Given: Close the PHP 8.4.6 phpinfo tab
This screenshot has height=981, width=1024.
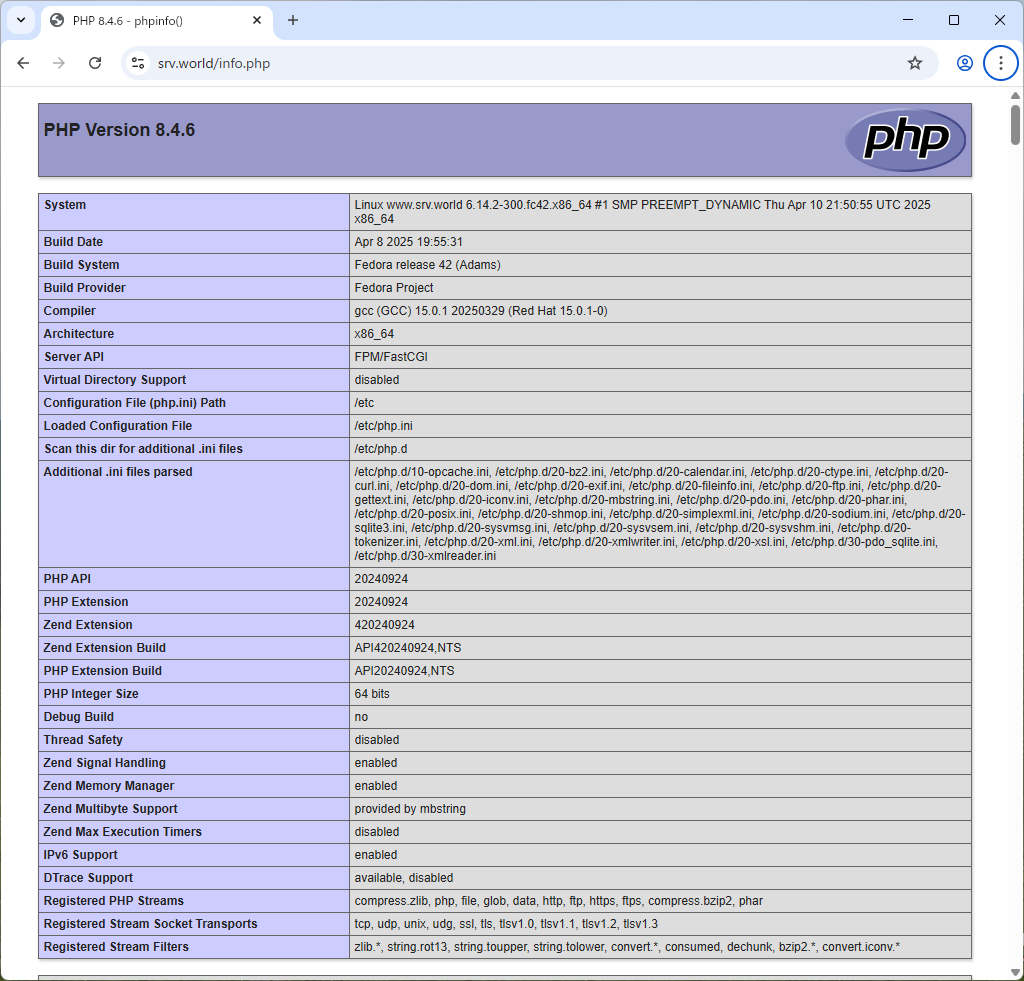Looking at the screenshot, I should click(257, 20).
